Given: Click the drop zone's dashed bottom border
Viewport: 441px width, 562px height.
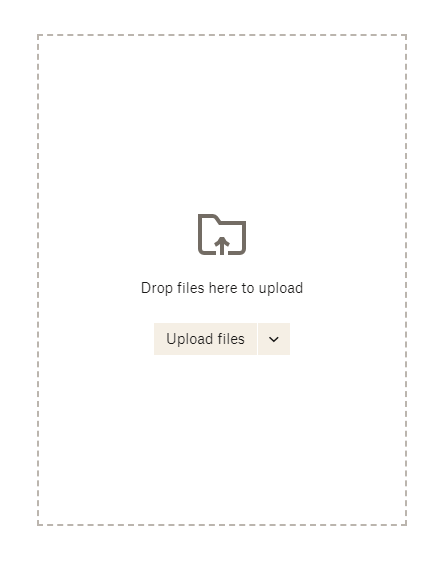Looking at the screenshot, I should tap(222, 525).
